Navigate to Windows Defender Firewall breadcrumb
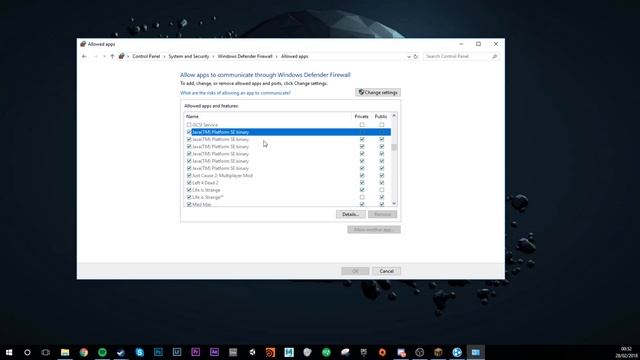640x360 pixels. click(245, 56)
